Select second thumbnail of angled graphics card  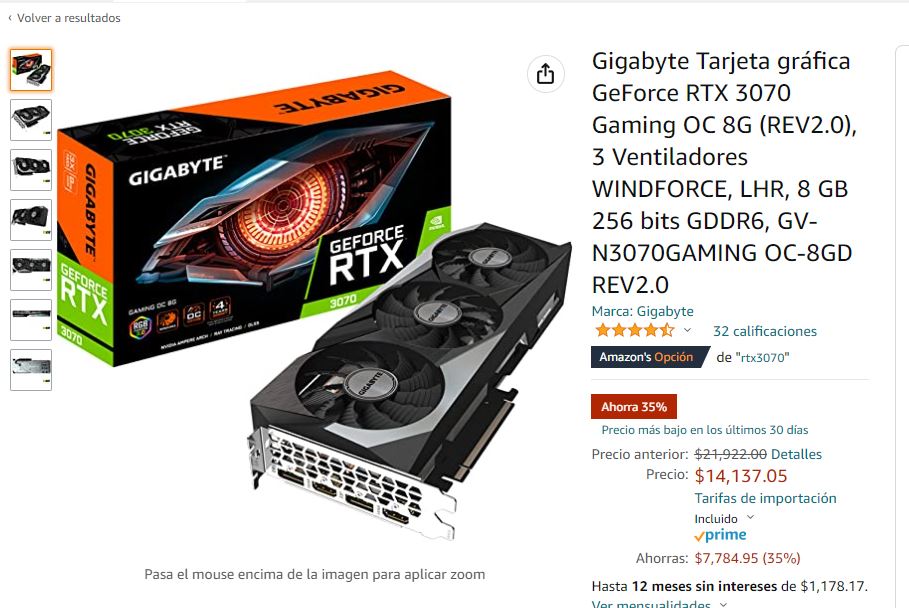31,120
